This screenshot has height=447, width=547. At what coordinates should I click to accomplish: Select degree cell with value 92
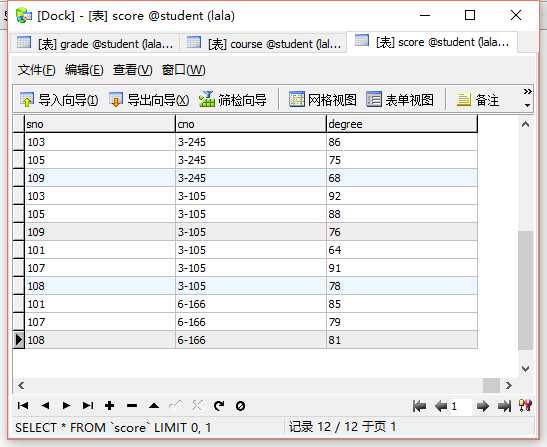(402, 196)
